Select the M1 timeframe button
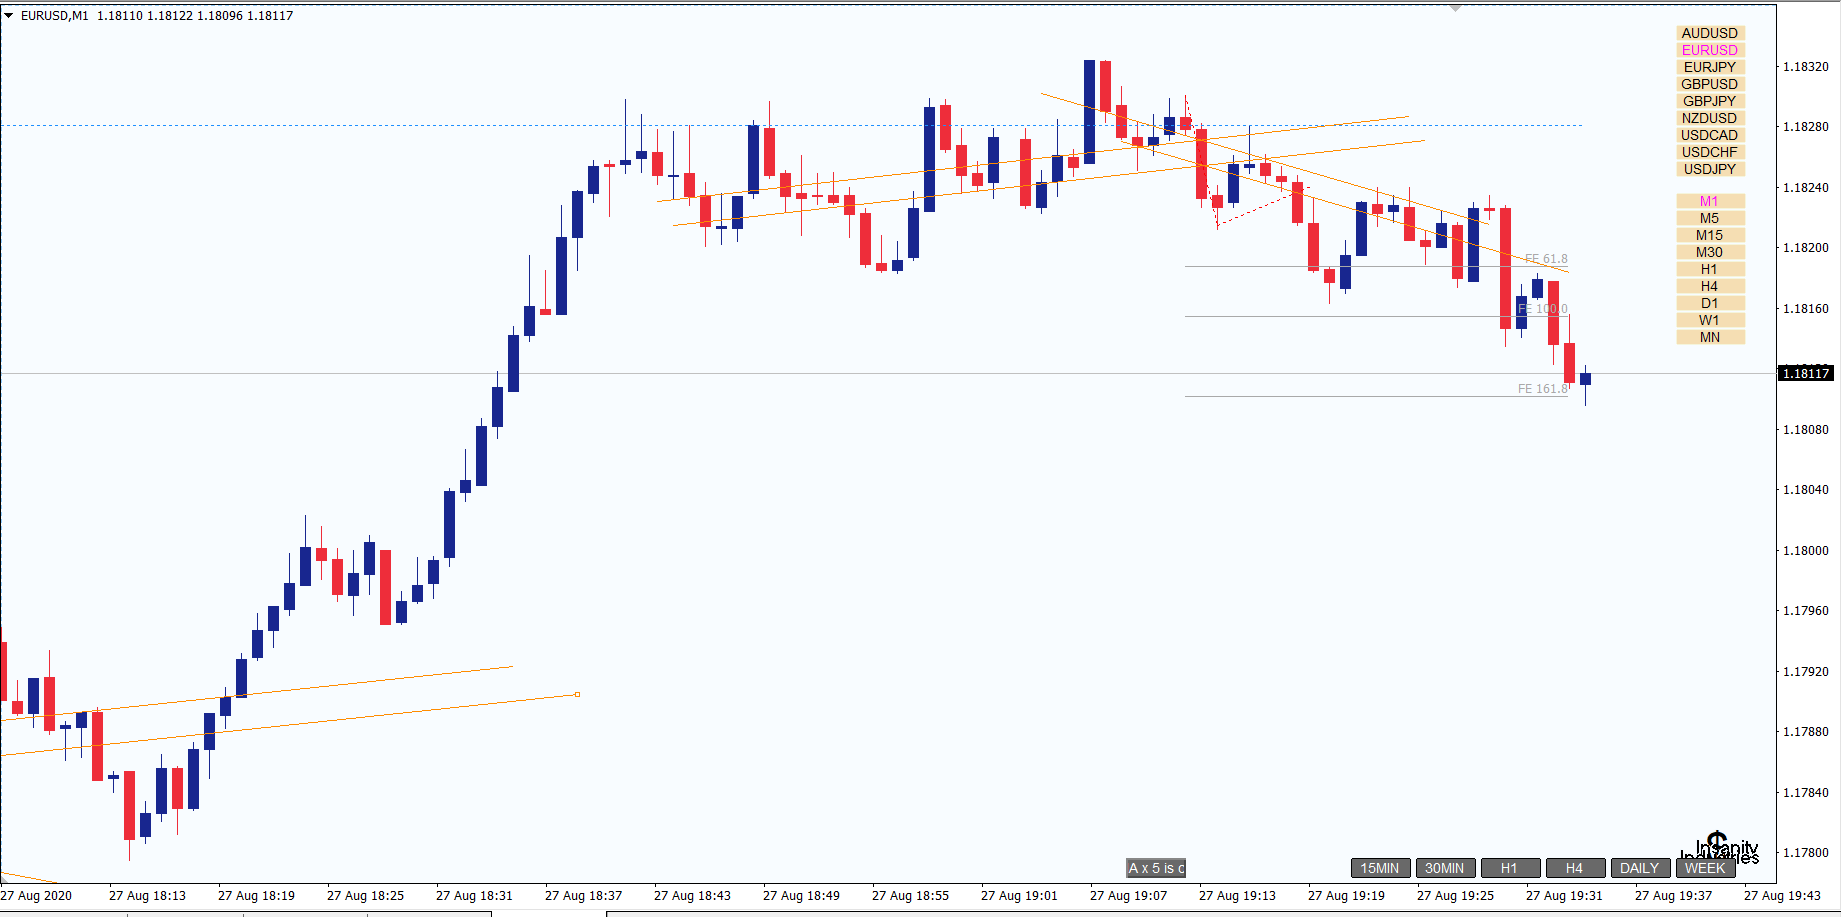This screenshot has width=1841, height=917. [1710, 201]
